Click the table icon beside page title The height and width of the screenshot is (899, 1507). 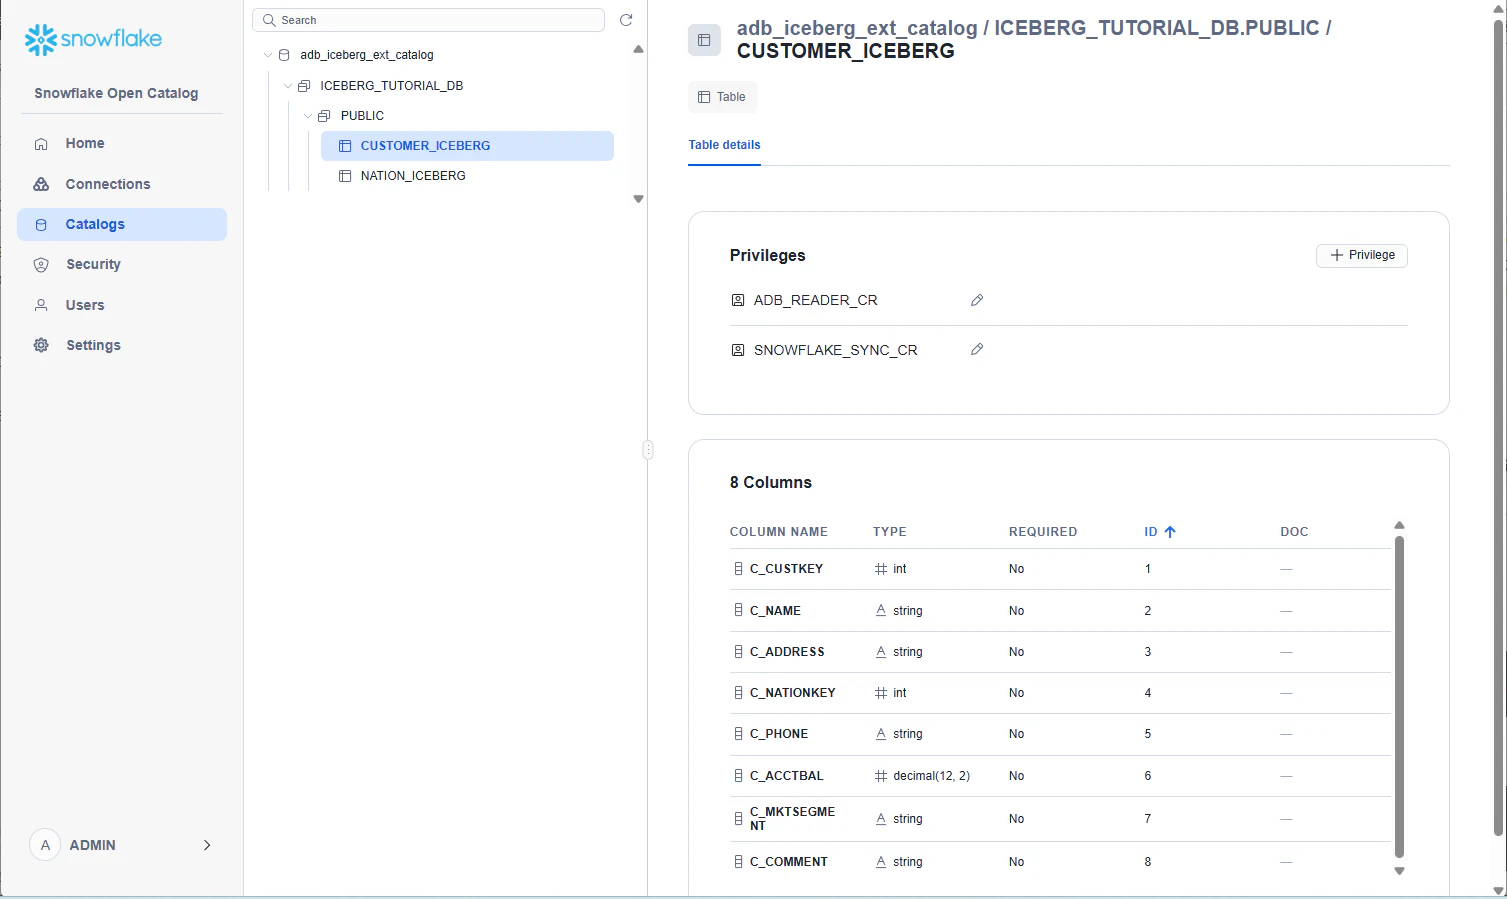pyautogui.click(x=704, y=40)
